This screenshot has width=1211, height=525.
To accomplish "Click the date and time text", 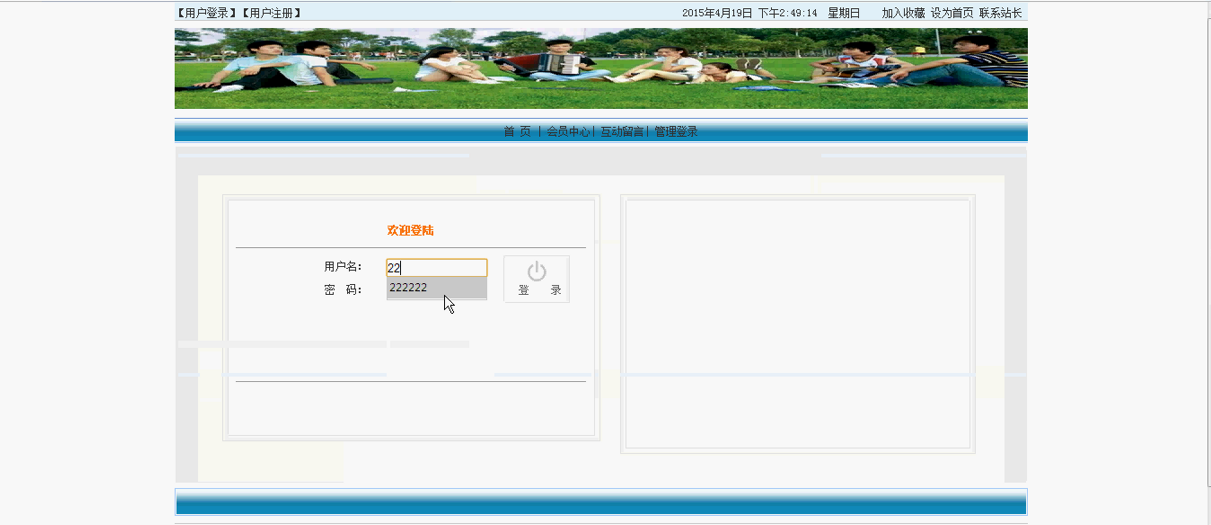I will 750,13.
